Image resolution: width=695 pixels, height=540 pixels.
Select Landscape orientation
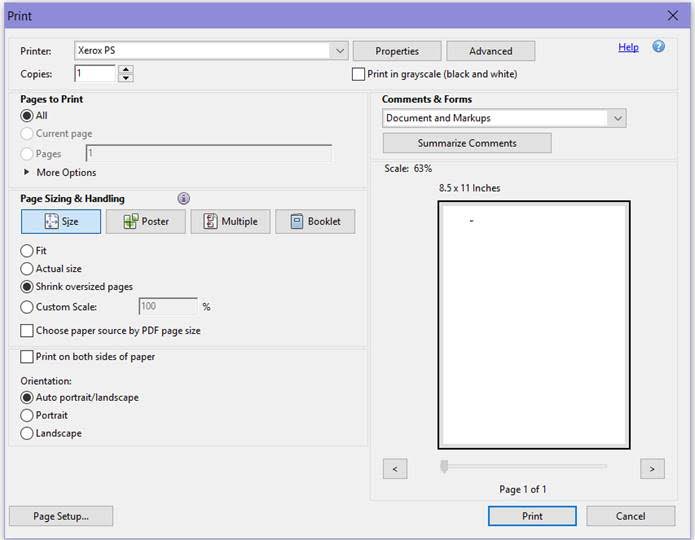click(27, 433)
